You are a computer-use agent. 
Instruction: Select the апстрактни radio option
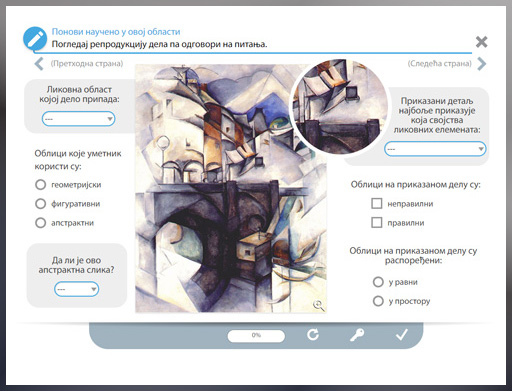[x=40, y=223]
